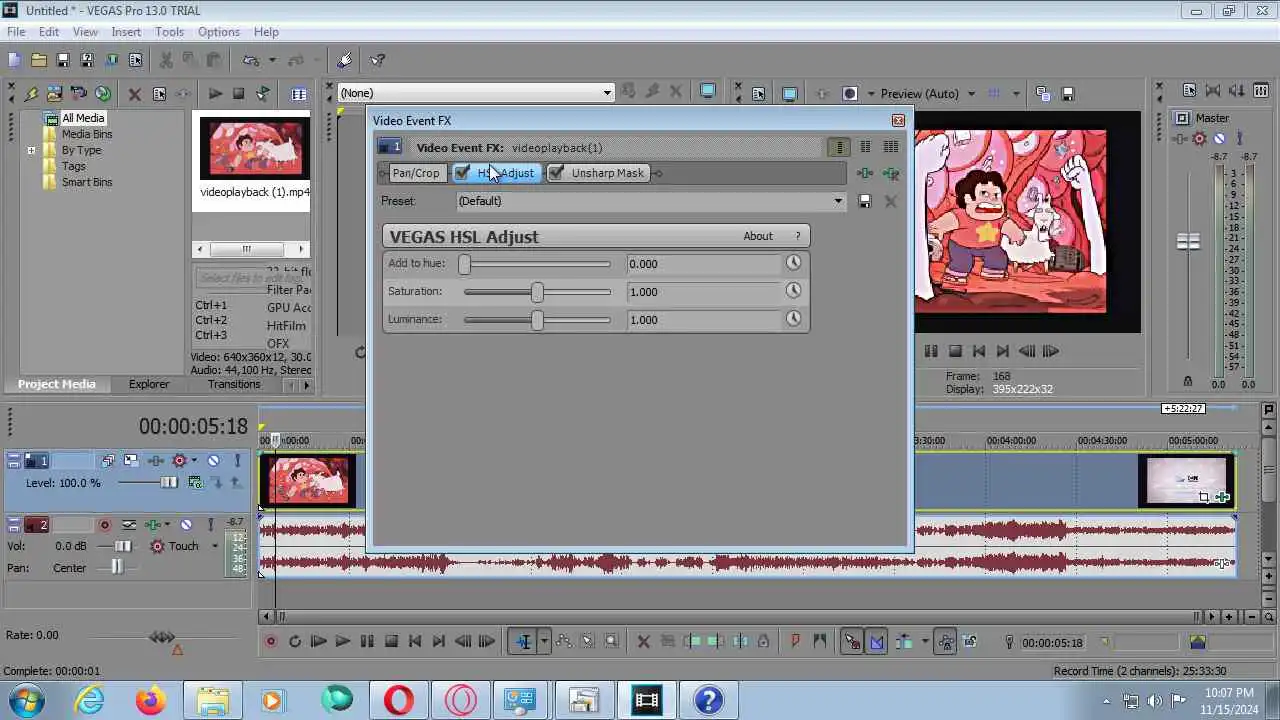Pause the video preview
The image size is (1280, 720).
[x=931, y=351]
